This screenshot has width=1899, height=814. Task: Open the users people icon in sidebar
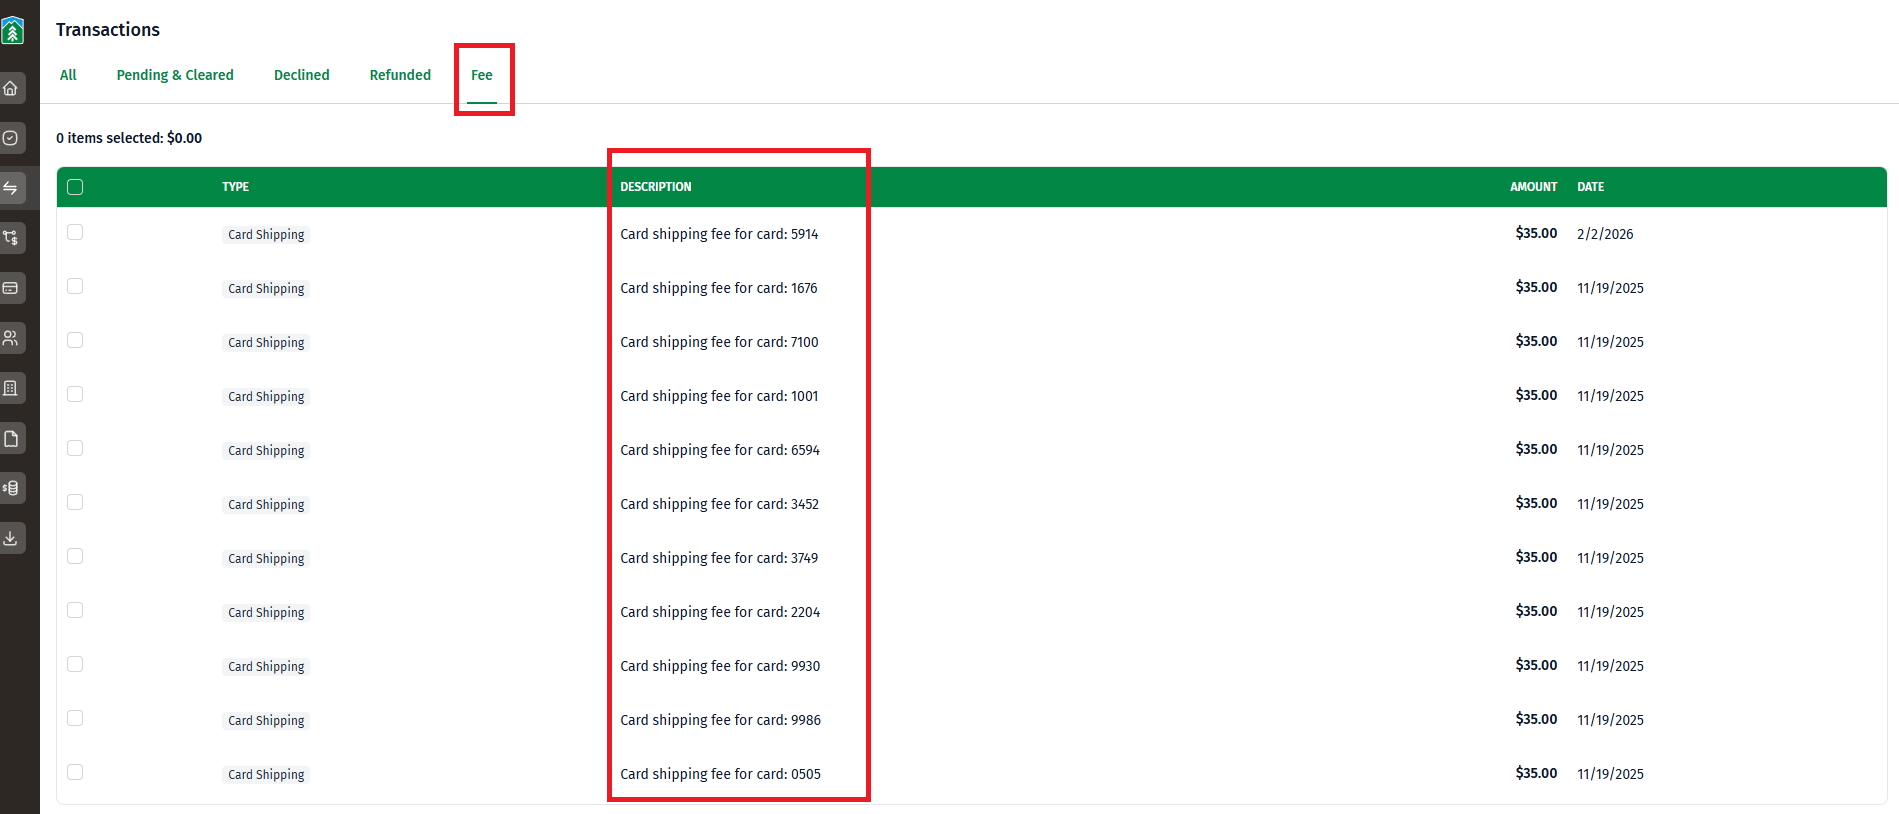(11, 338)
